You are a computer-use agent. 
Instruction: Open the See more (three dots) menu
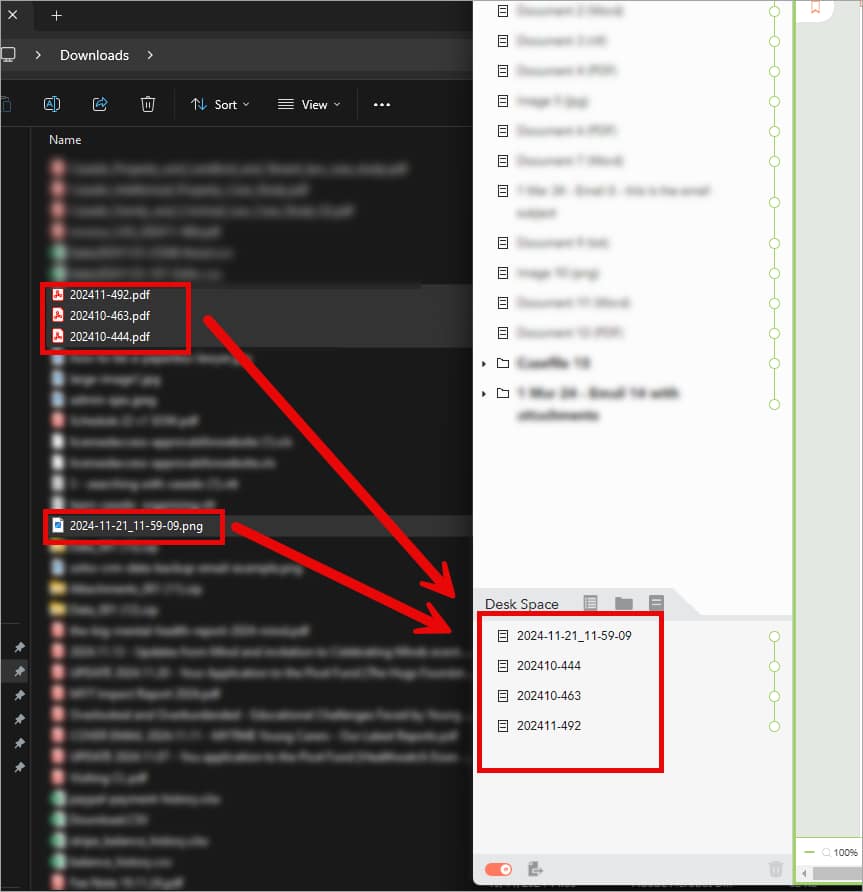coord(382,105)
